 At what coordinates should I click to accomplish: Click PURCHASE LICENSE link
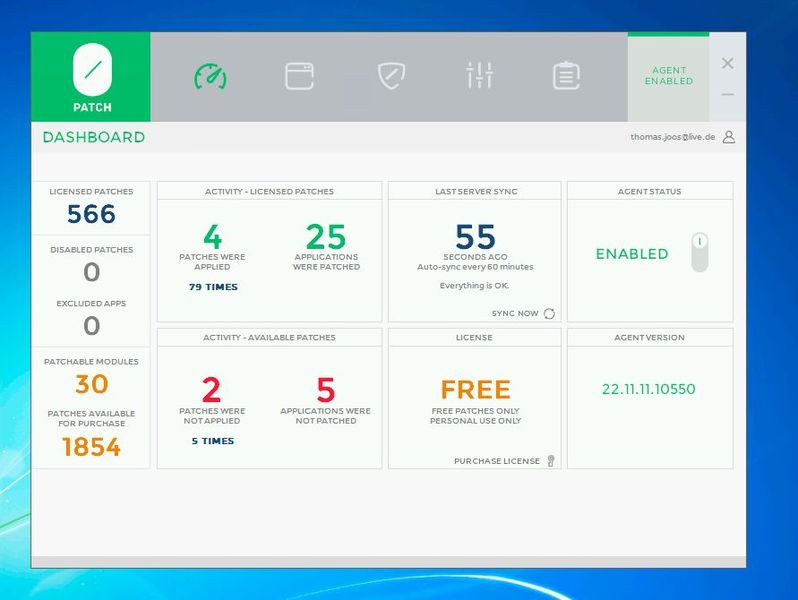click(x=497, y=461)
